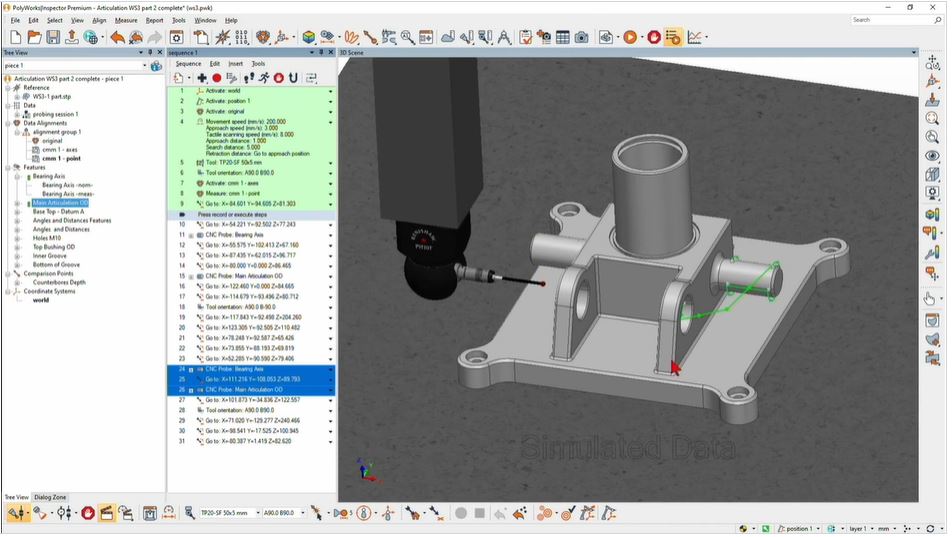This screenshot has width=952, height=537.
Task: Click the black plus icon in sequence toolbar
Action: point(202,78)
